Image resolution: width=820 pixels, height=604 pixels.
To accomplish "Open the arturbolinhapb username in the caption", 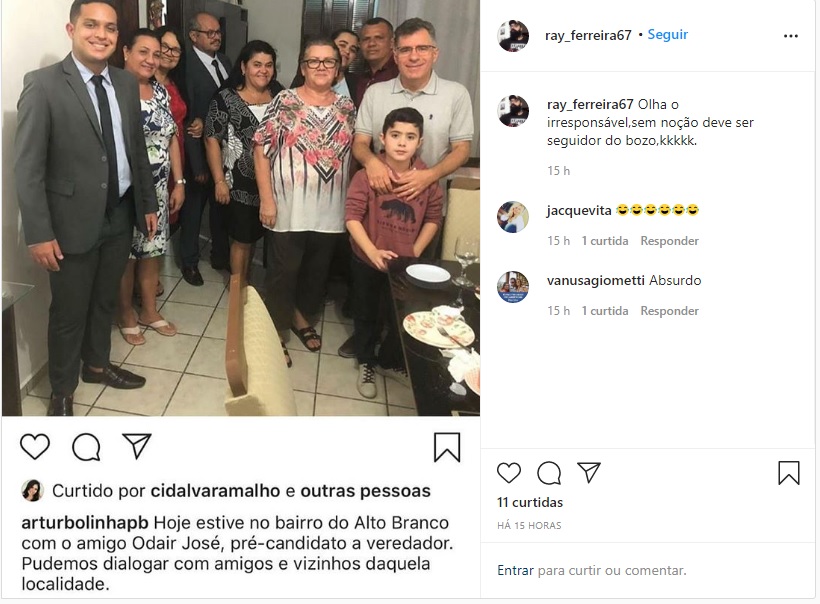I will click(85, 523).
